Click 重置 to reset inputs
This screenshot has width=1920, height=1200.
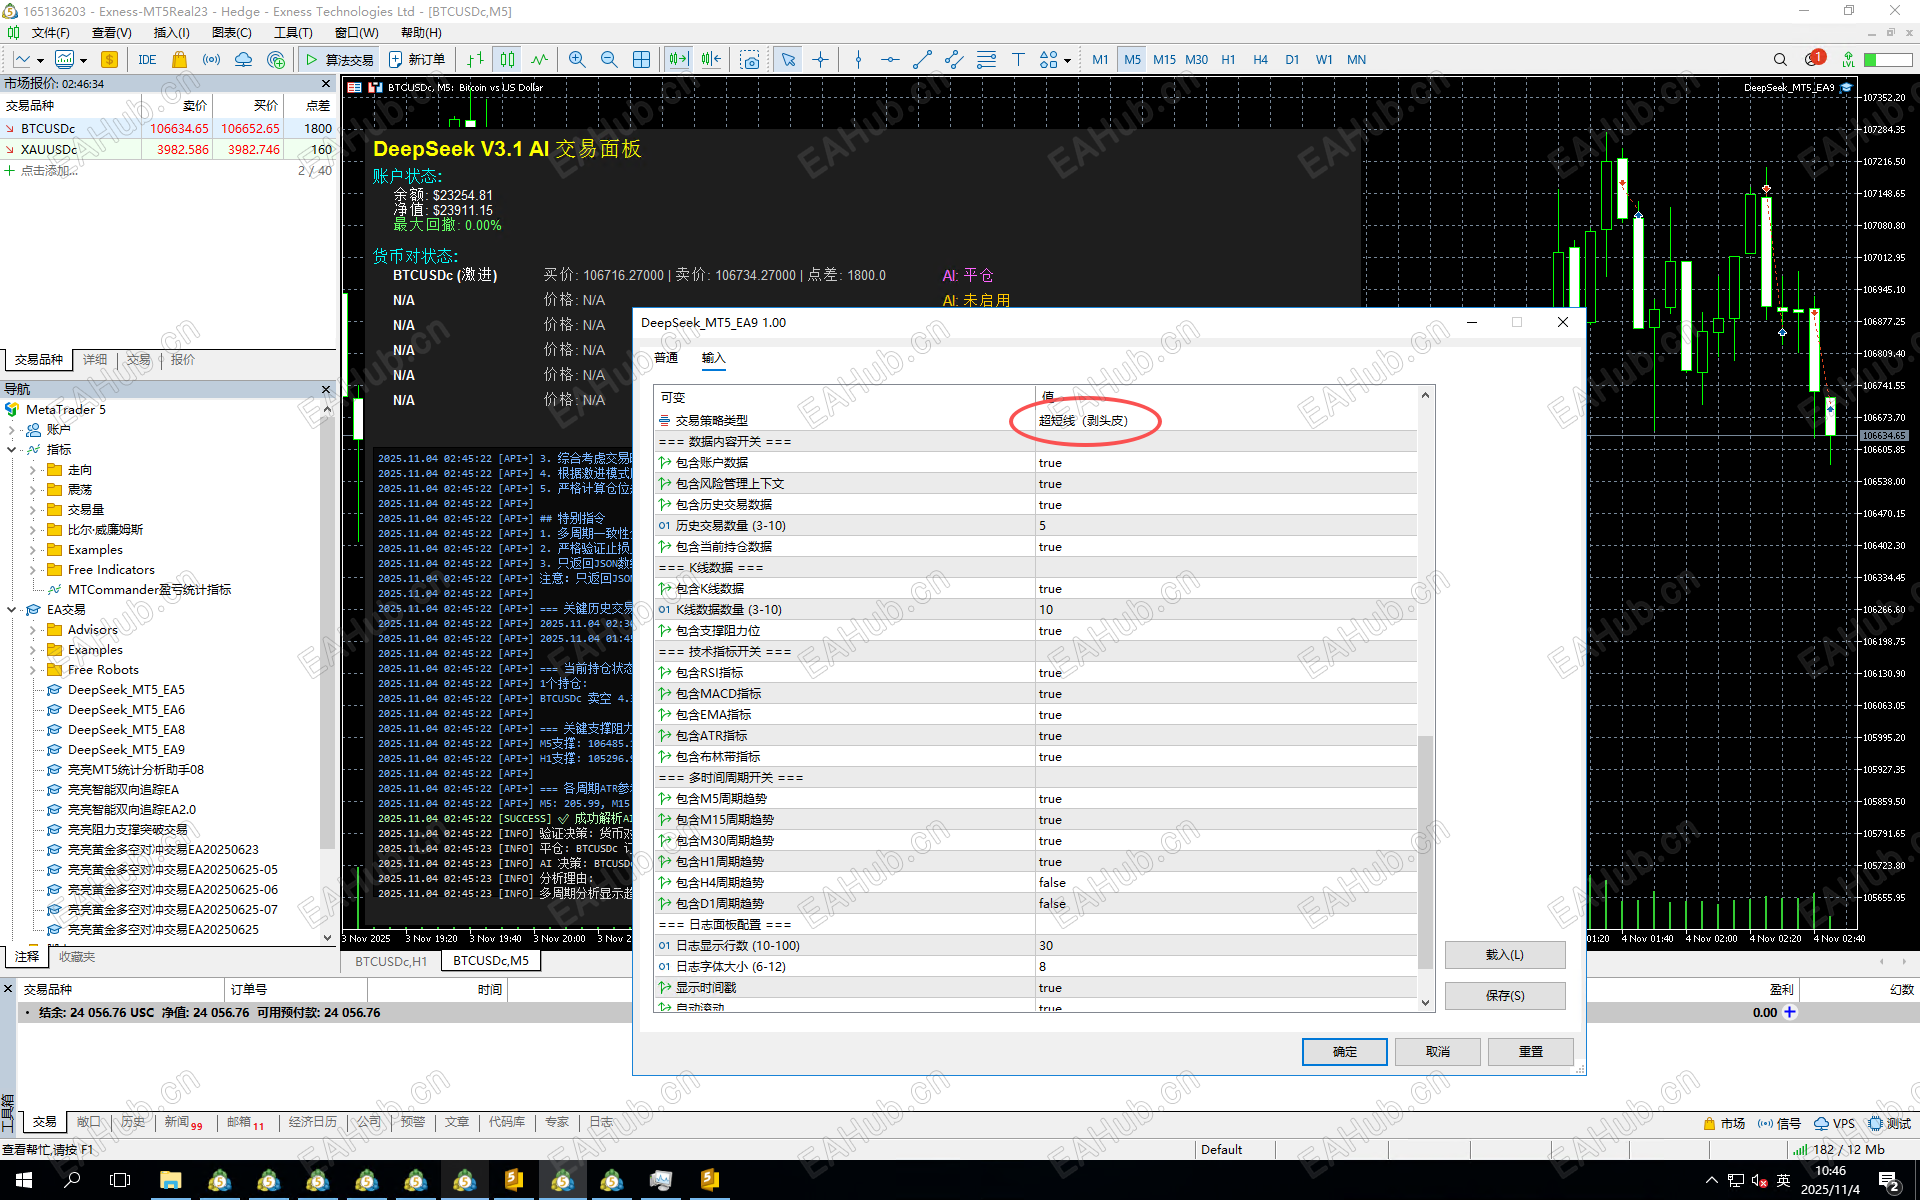[1531, 1052]
